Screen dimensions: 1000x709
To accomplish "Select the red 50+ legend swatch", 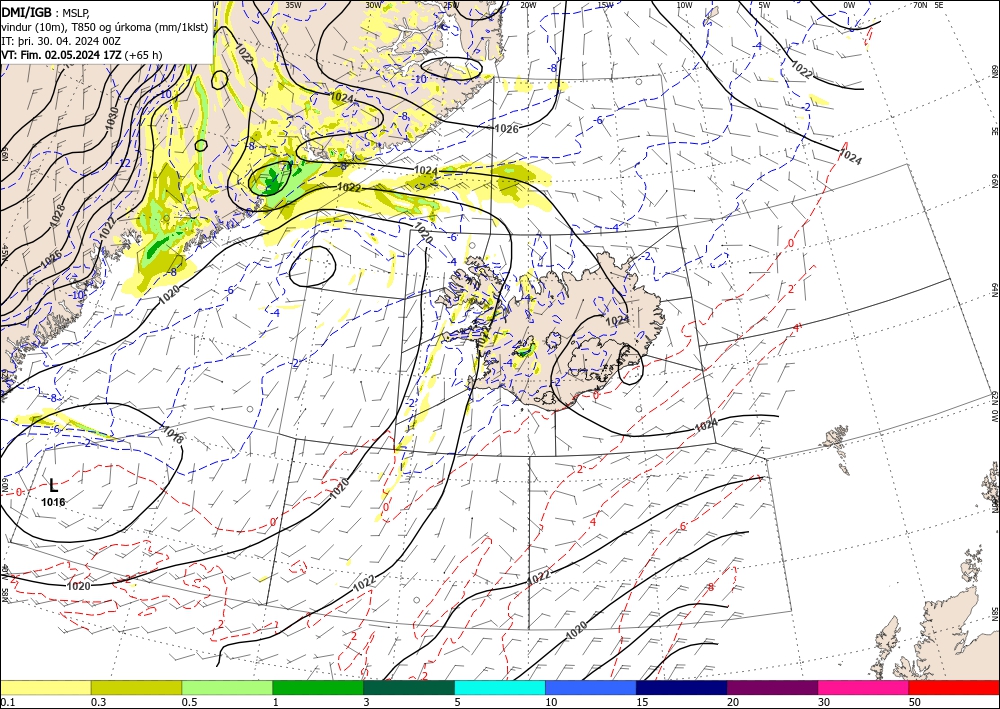I will pyautogui.click(x=954, y=687).
